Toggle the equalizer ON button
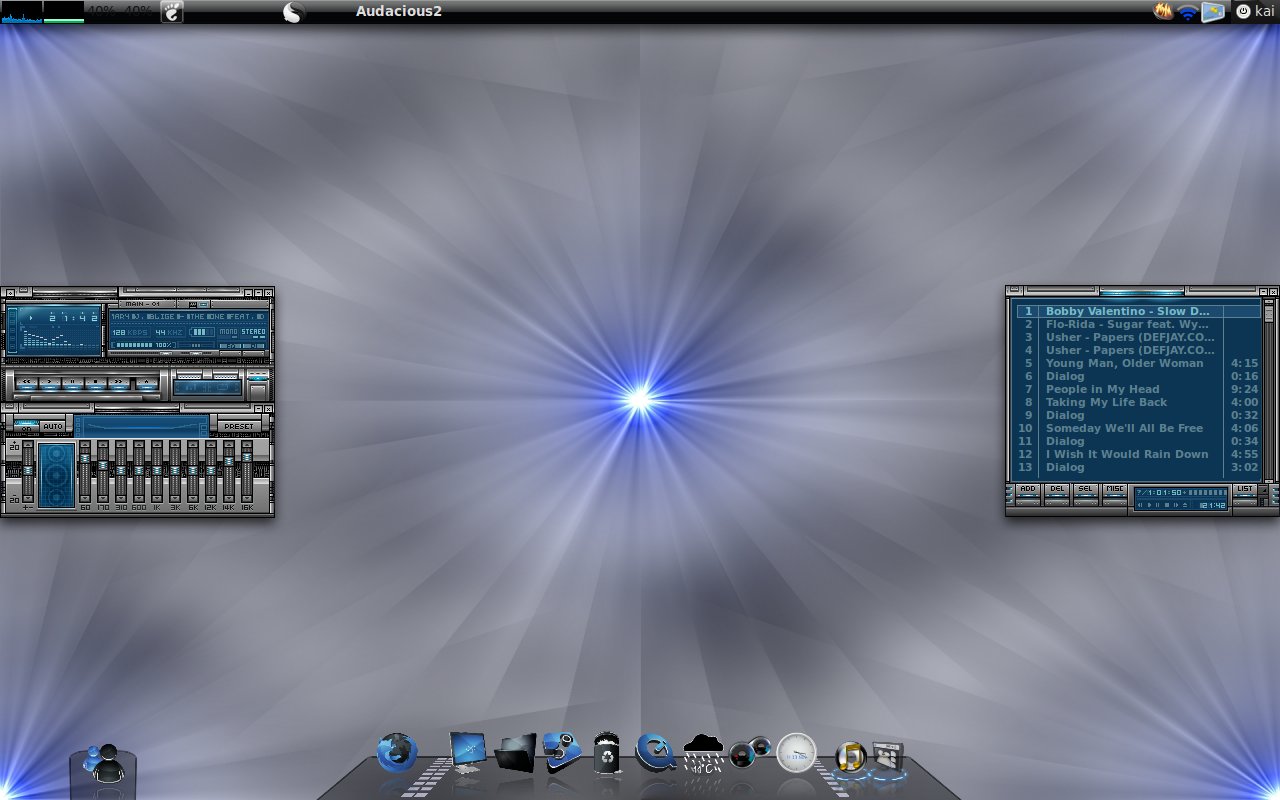Viewport: 1280px width, 800px height. pyautogui.click(x=26, y=426)
